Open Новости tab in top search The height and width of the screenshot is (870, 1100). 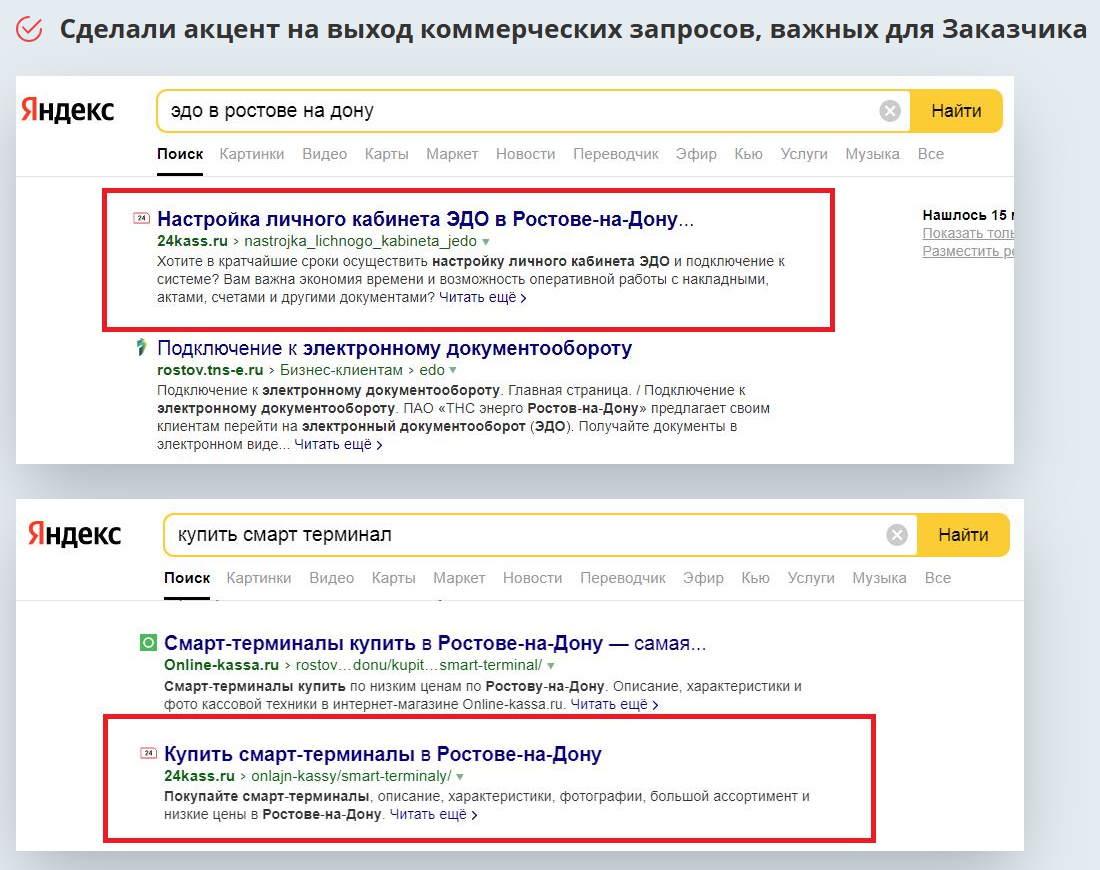coord(525,154)
